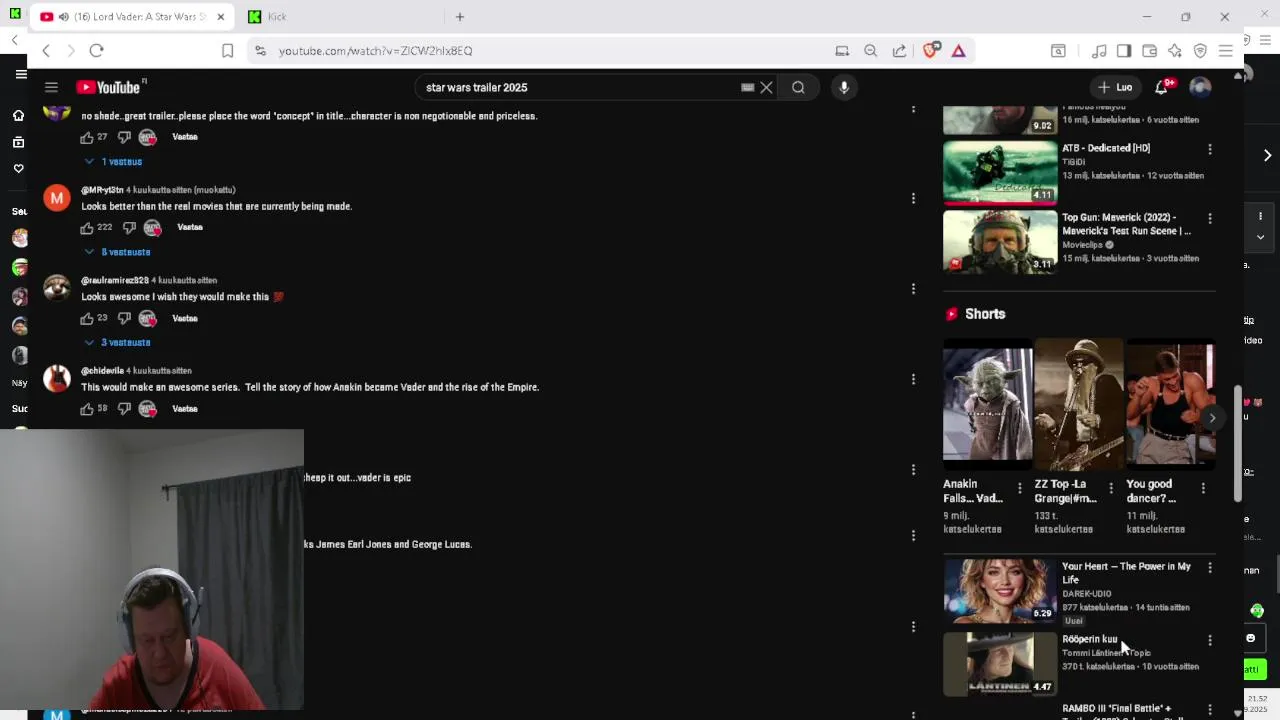1280x720 pixels.
Task: Open 'Anakin Falls' Yoda short
Action: (988, 403)
